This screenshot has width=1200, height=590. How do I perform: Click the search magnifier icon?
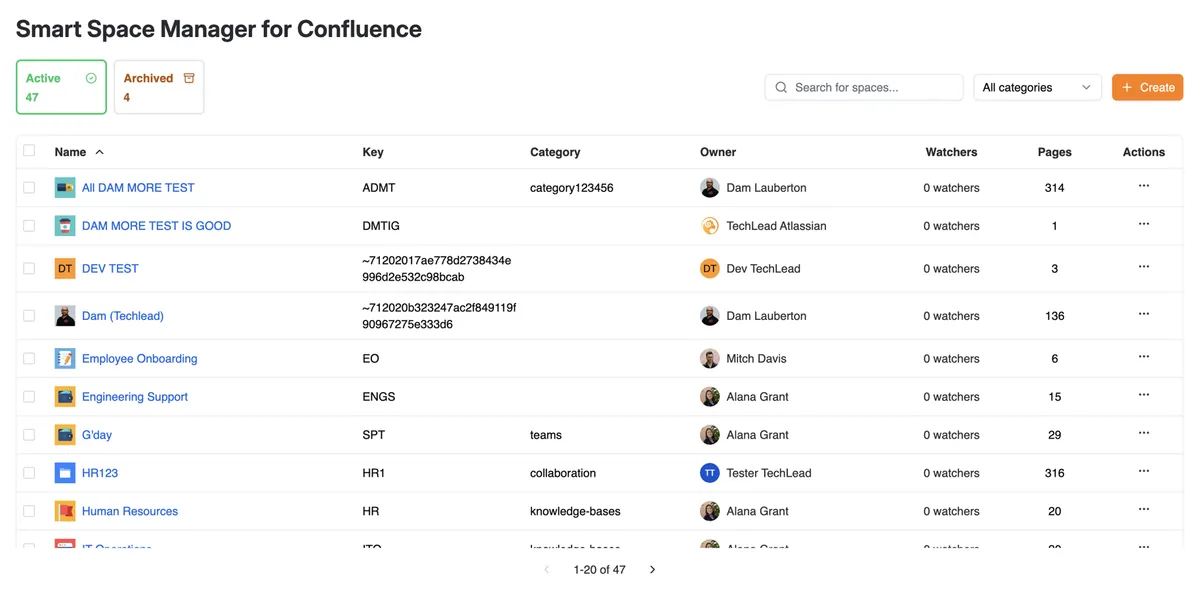[781, 87]
